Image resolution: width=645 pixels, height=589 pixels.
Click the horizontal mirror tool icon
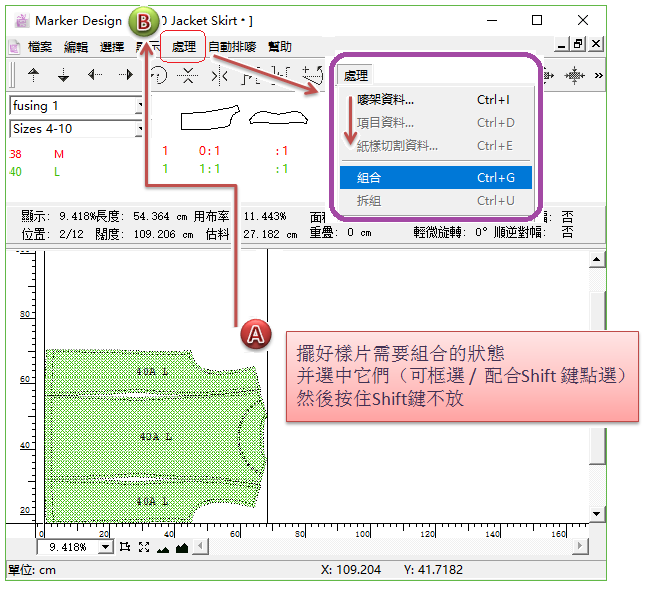(x=221, y=75)
